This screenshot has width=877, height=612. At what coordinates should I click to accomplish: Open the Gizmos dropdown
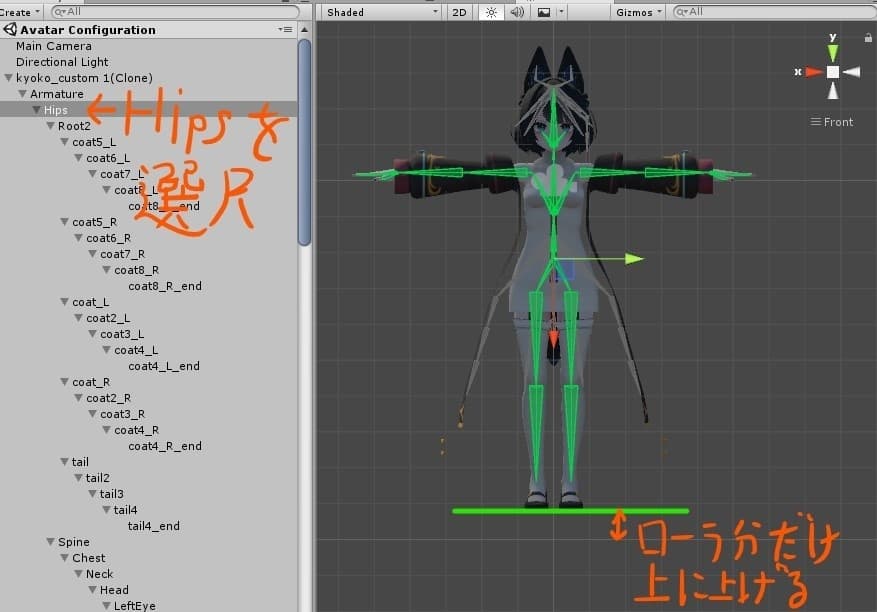(x=638, y=12)
